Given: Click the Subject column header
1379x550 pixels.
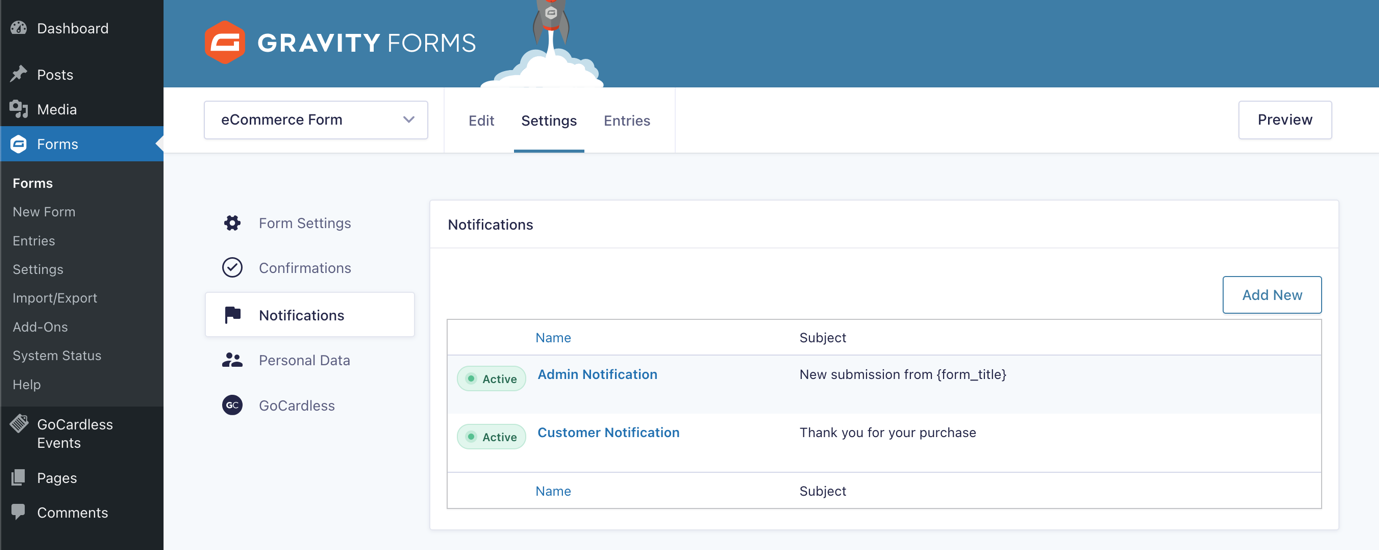Looking at the screenshot, I should (x=823, y=338).
